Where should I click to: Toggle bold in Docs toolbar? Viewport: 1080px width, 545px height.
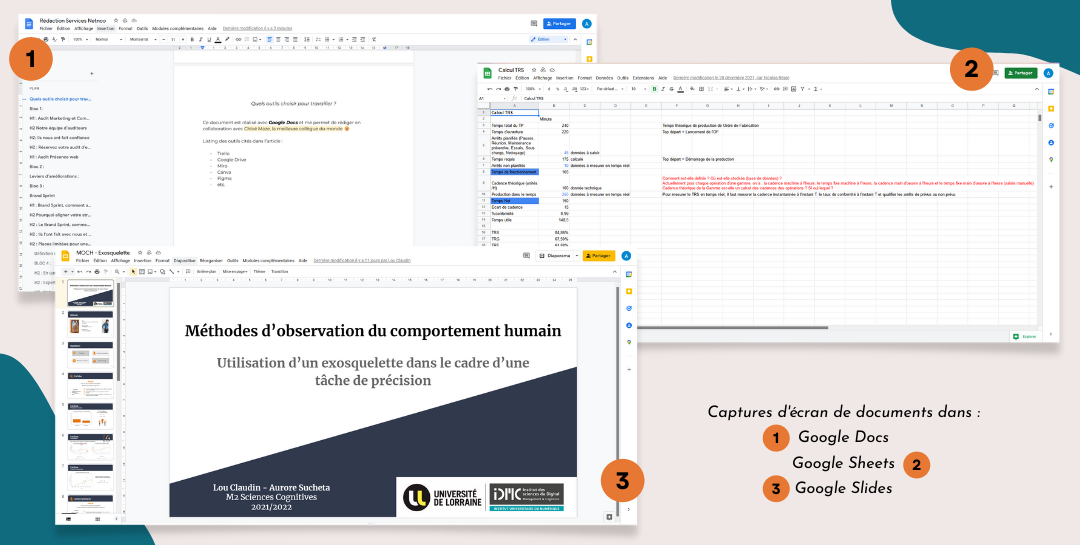click(x=192, y=39)
